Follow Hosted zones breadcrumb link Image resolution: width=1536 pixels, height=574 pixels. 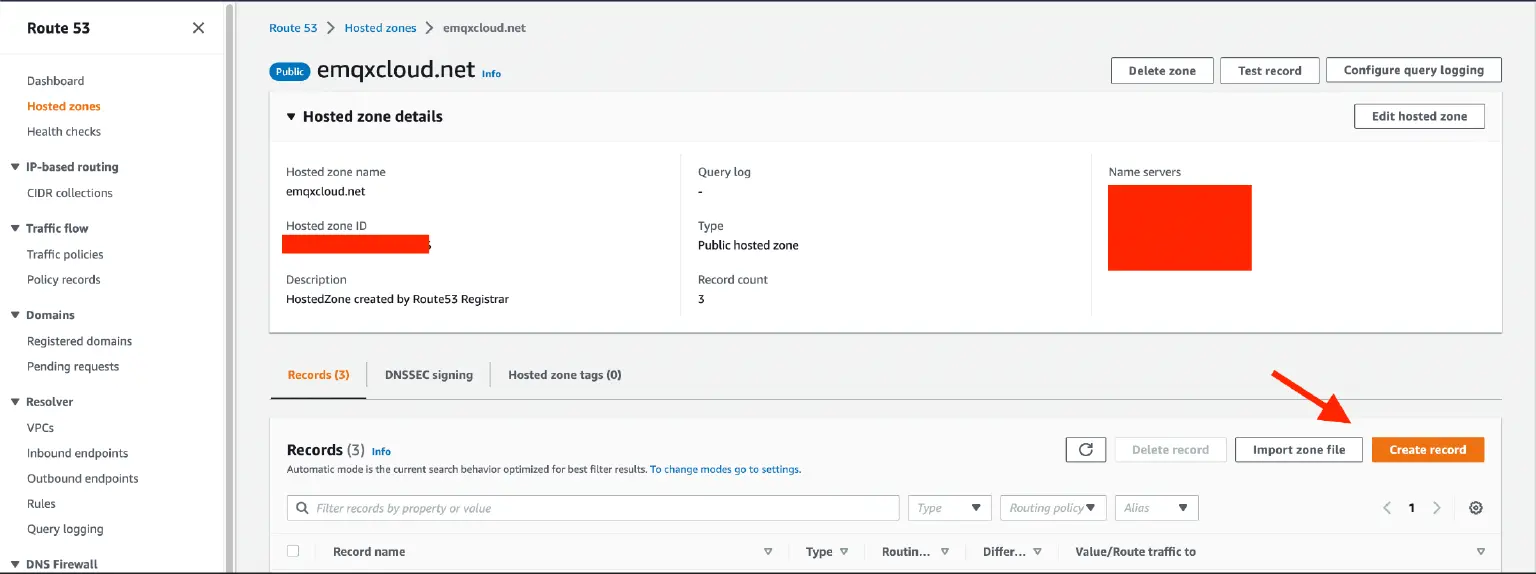(380, 28)
